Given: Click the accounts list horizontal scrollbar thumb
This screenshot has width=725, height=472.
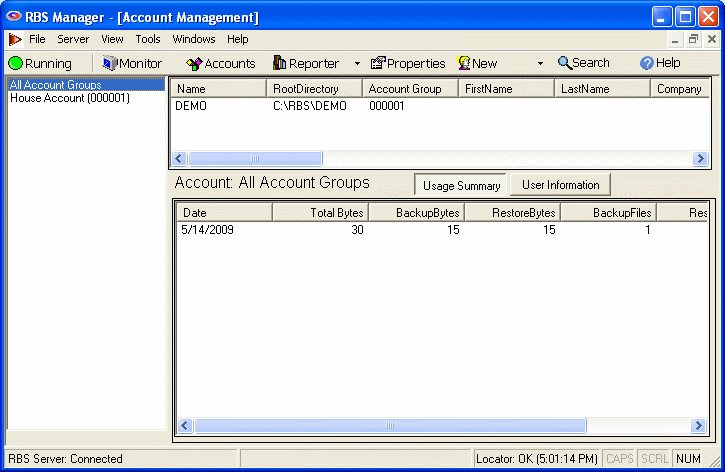Looking at the screenshot, I should [x=255, y=159].
